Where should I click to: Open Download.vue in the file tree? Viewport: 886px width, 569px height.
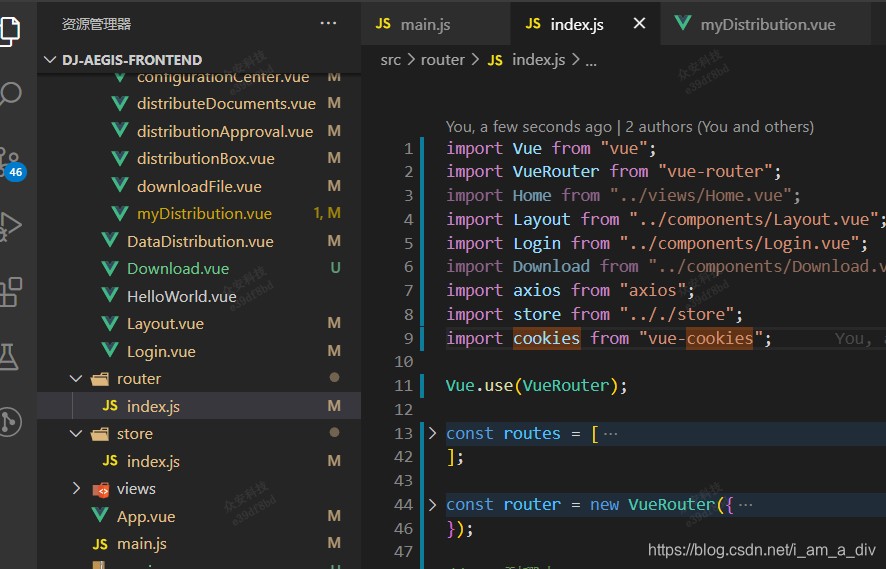point(177,268)
